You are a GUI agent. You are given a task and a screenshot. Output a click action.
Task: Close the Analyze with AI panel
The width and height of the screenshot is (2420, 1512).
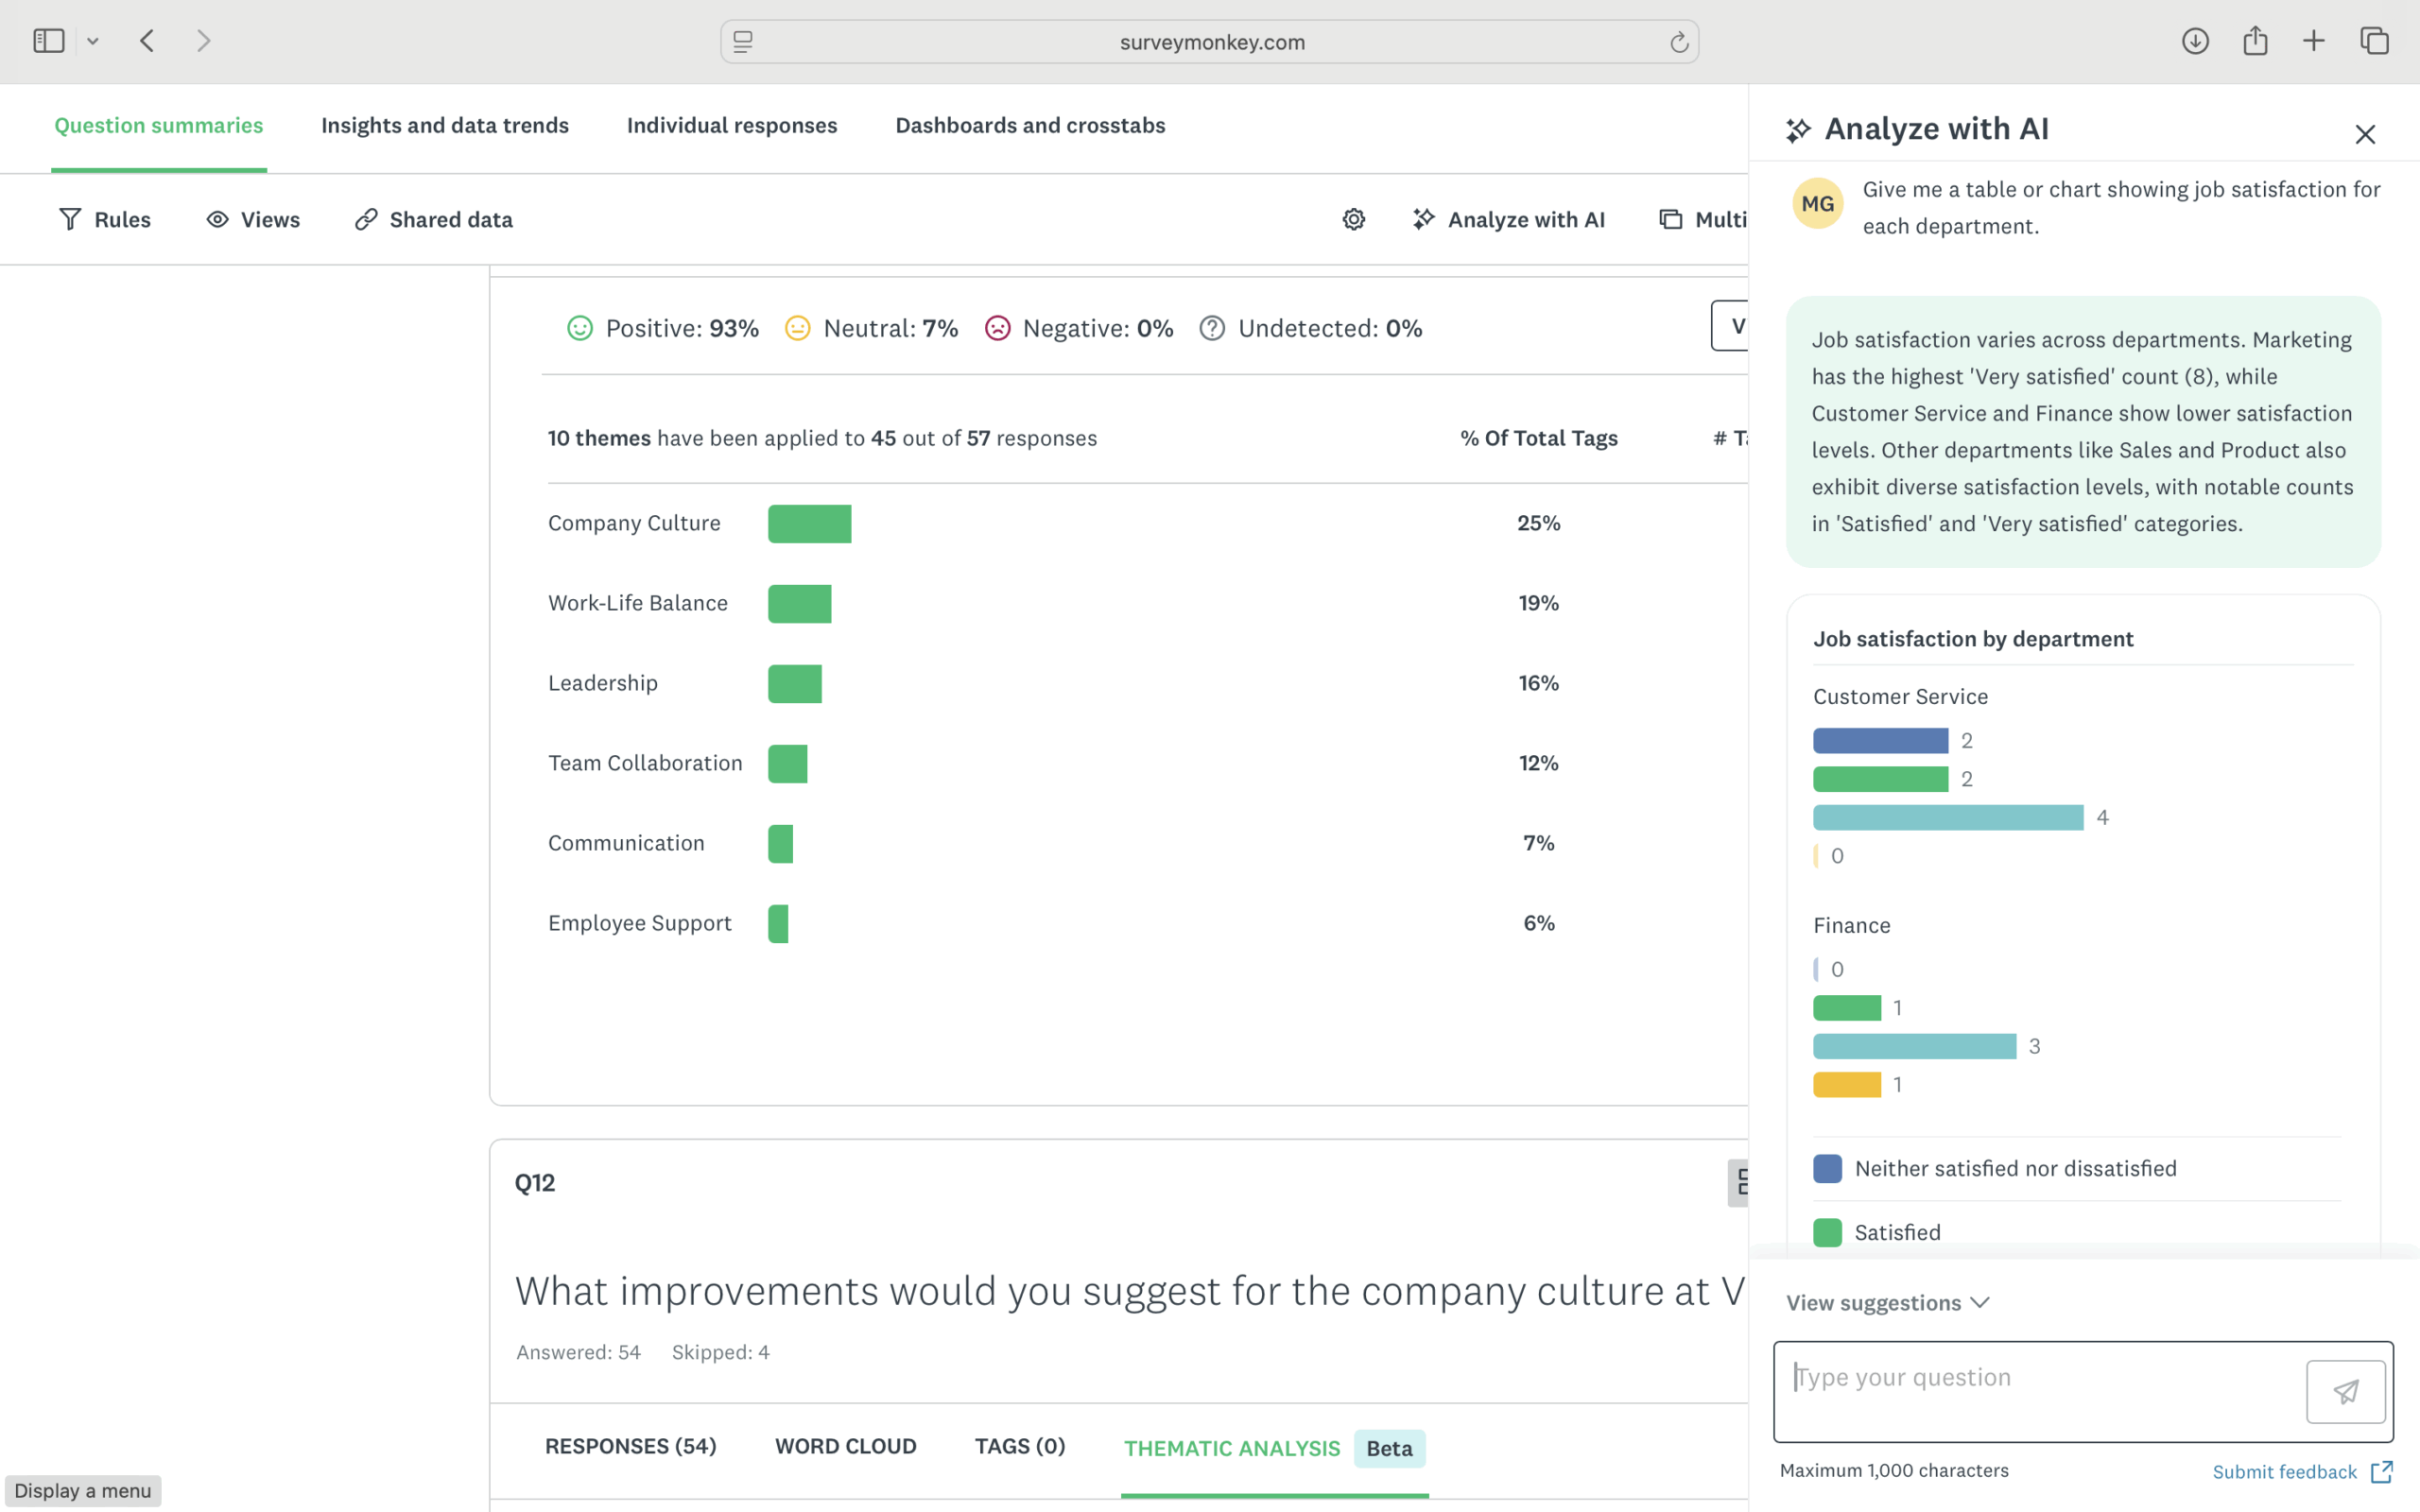pos(2364,134)
